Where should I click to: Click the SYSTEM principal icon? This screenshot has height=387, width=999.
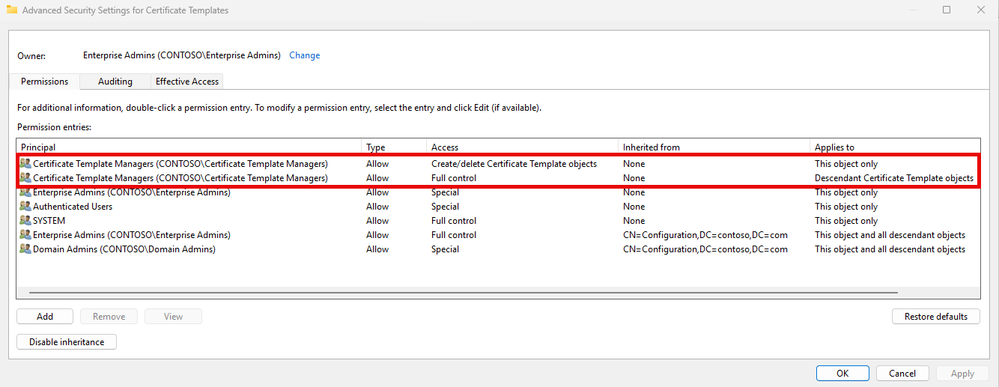pyautogui.click(x=25, y=221)
